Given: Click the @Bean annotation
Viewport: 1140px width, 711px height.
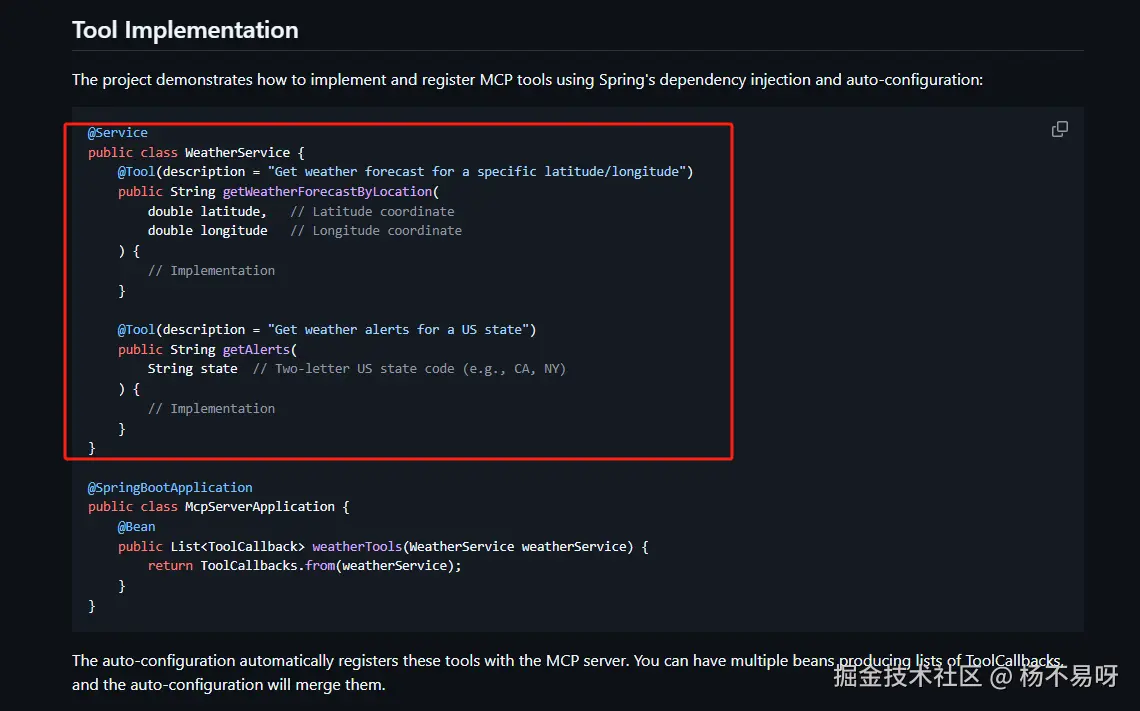Looking at the screenshot, I should (x=136, y=526).
